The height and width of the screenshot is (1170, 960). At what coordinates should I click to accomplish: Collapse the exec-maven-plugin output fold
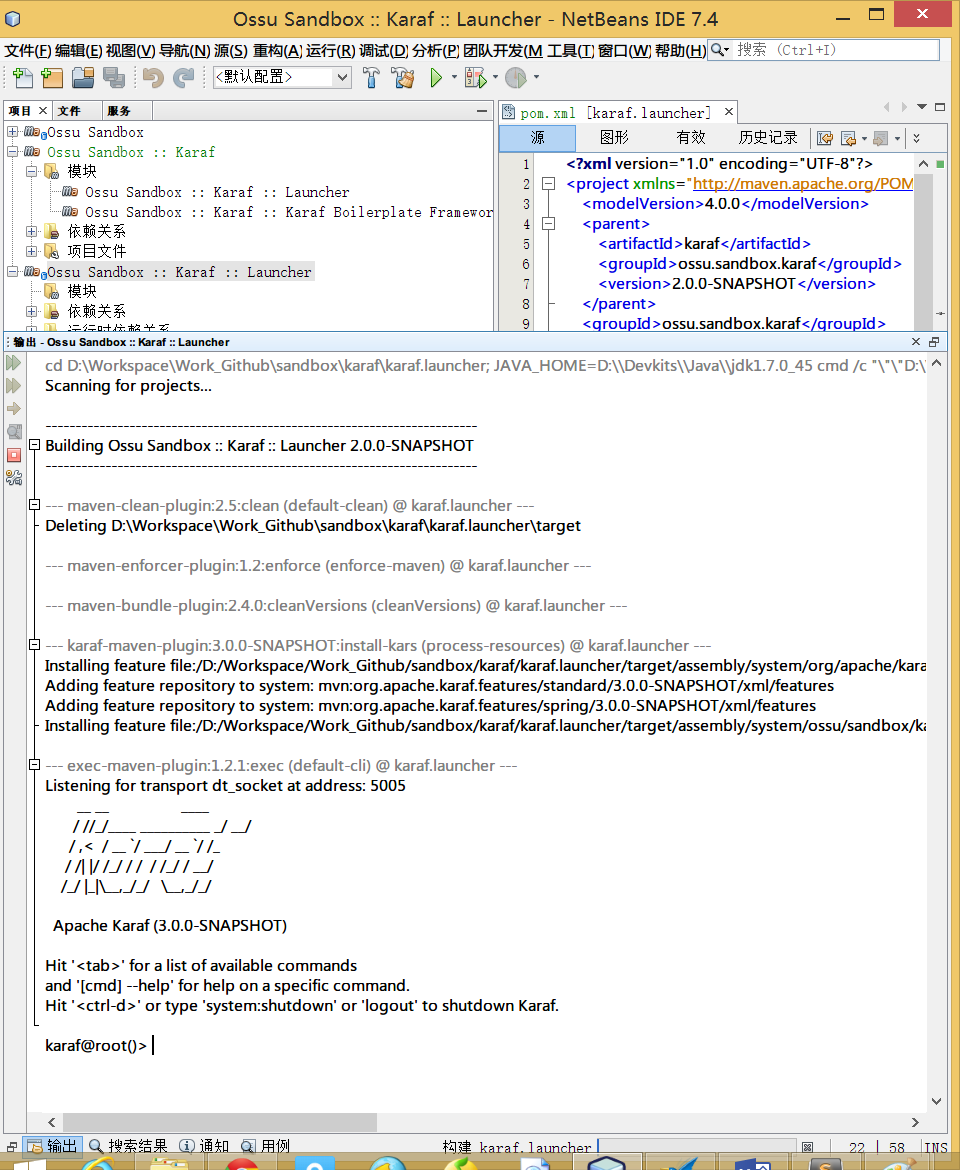34,765
